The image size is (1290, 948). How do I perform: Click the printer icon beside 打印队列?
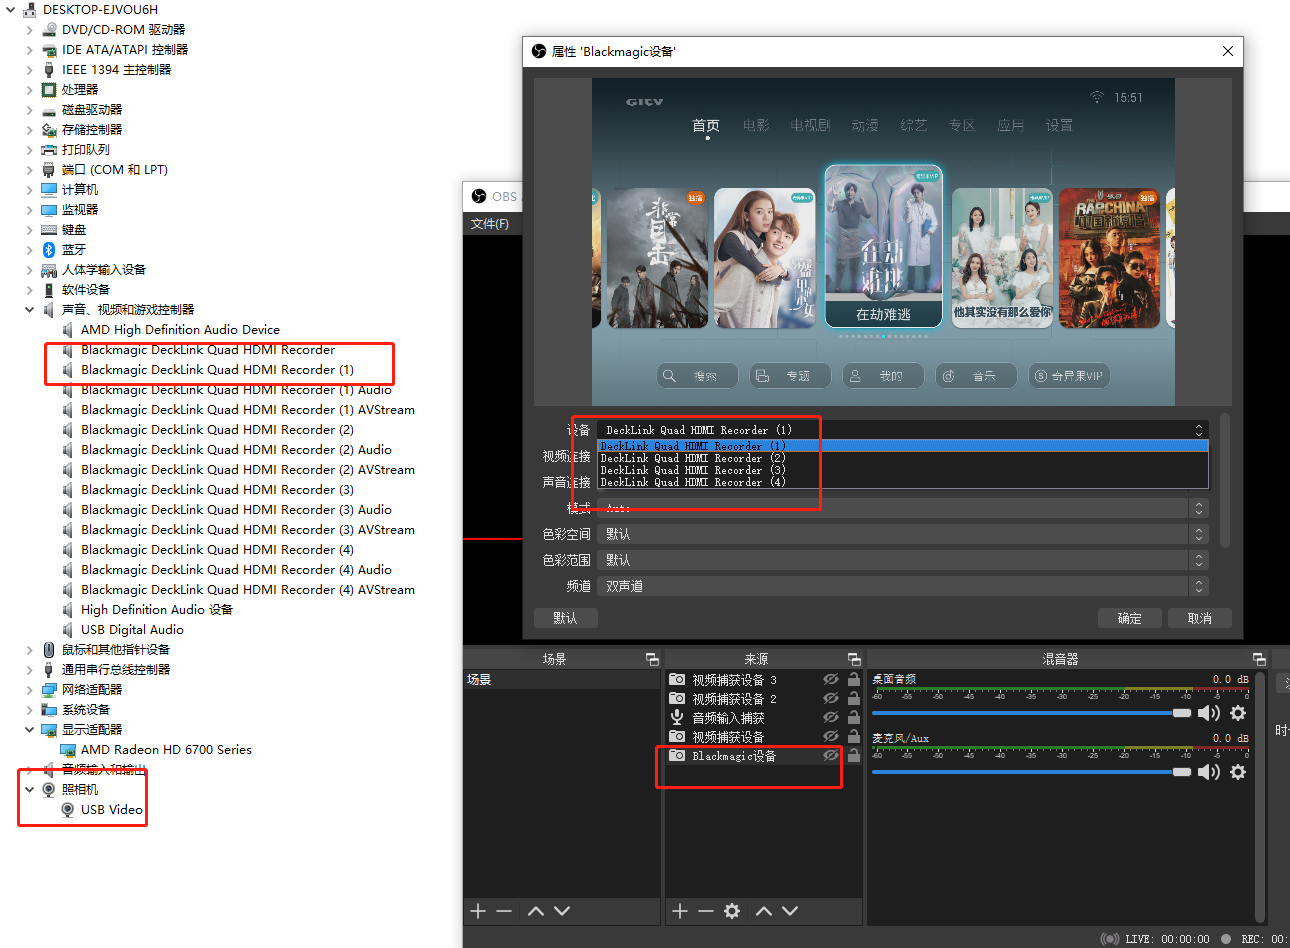tap(48, 150)
